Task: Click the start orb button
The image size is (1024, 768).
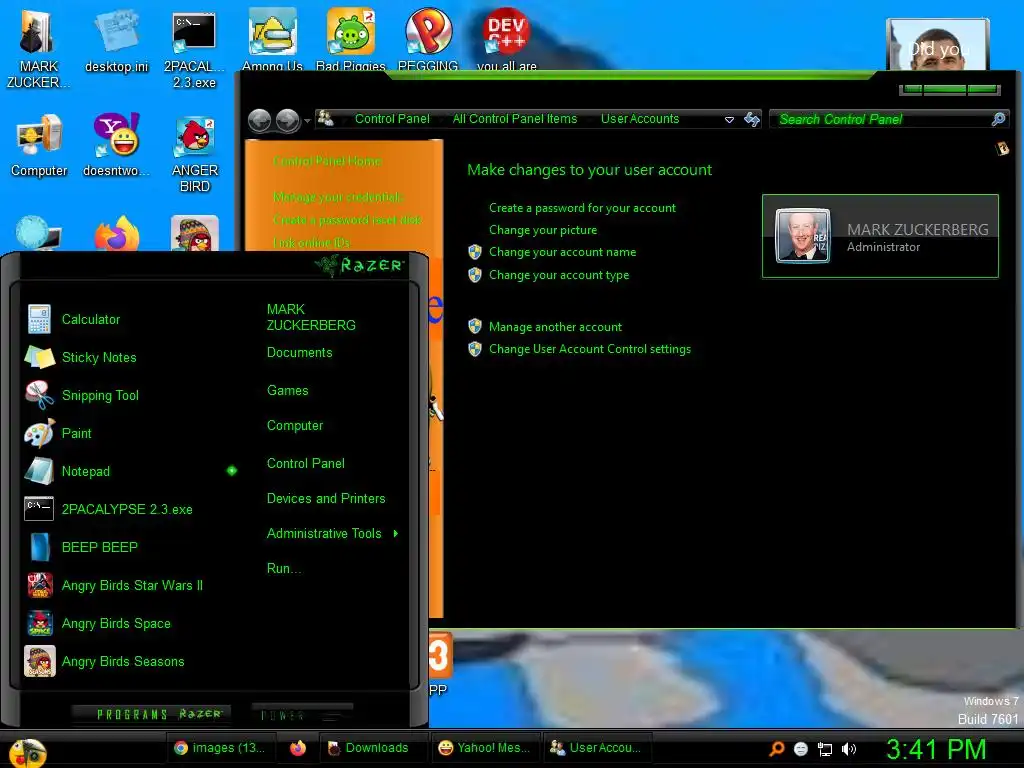Action: 27,753
